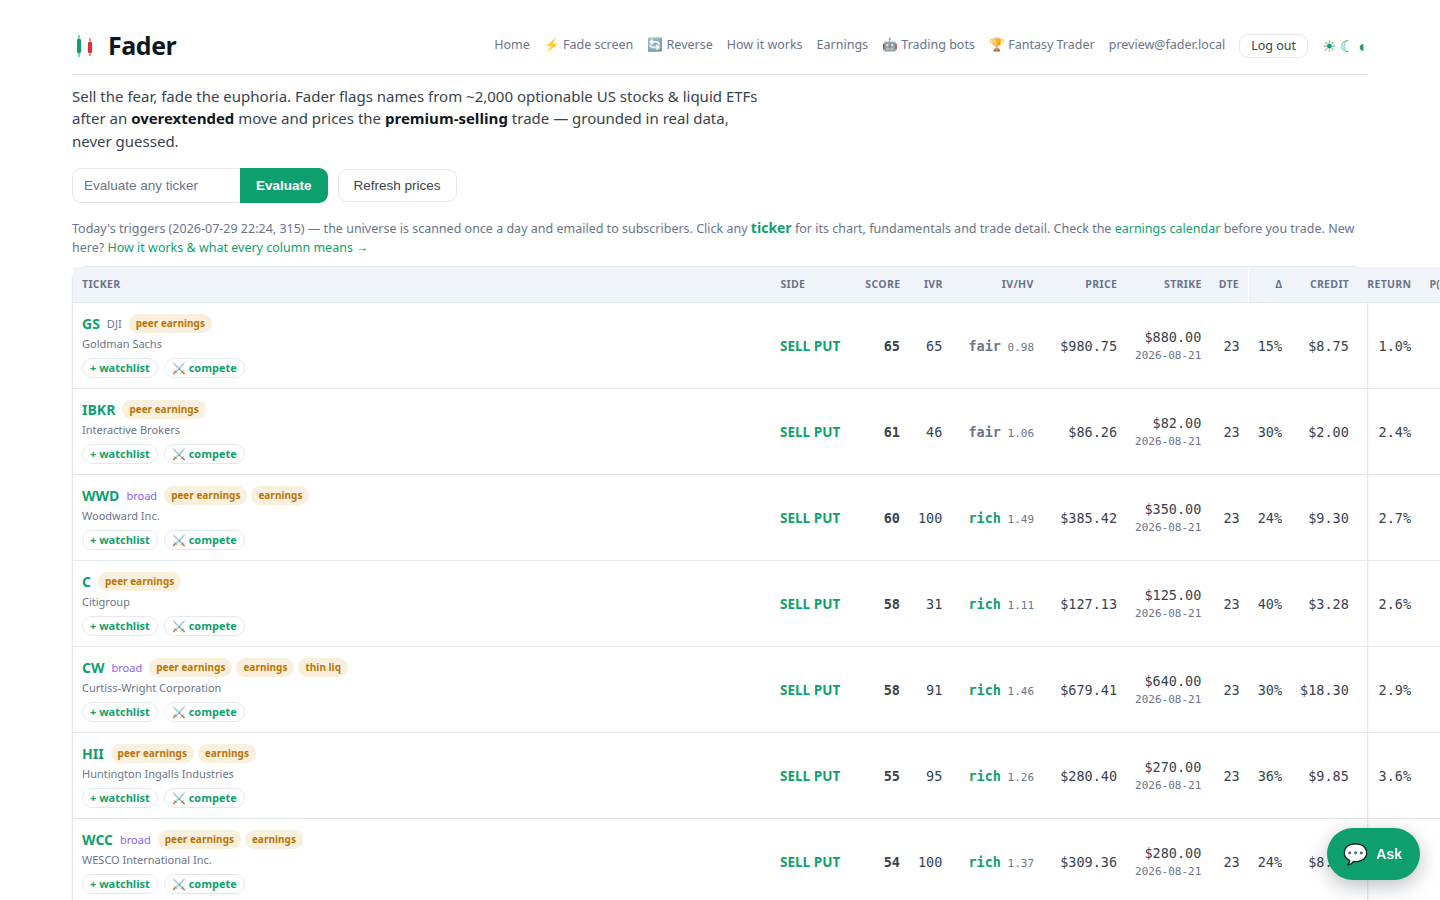Image resolution: width=1440 pixels, height=900 pixels.
Task: Switch to dark theme moon icon
Action: pos(1346,46)
